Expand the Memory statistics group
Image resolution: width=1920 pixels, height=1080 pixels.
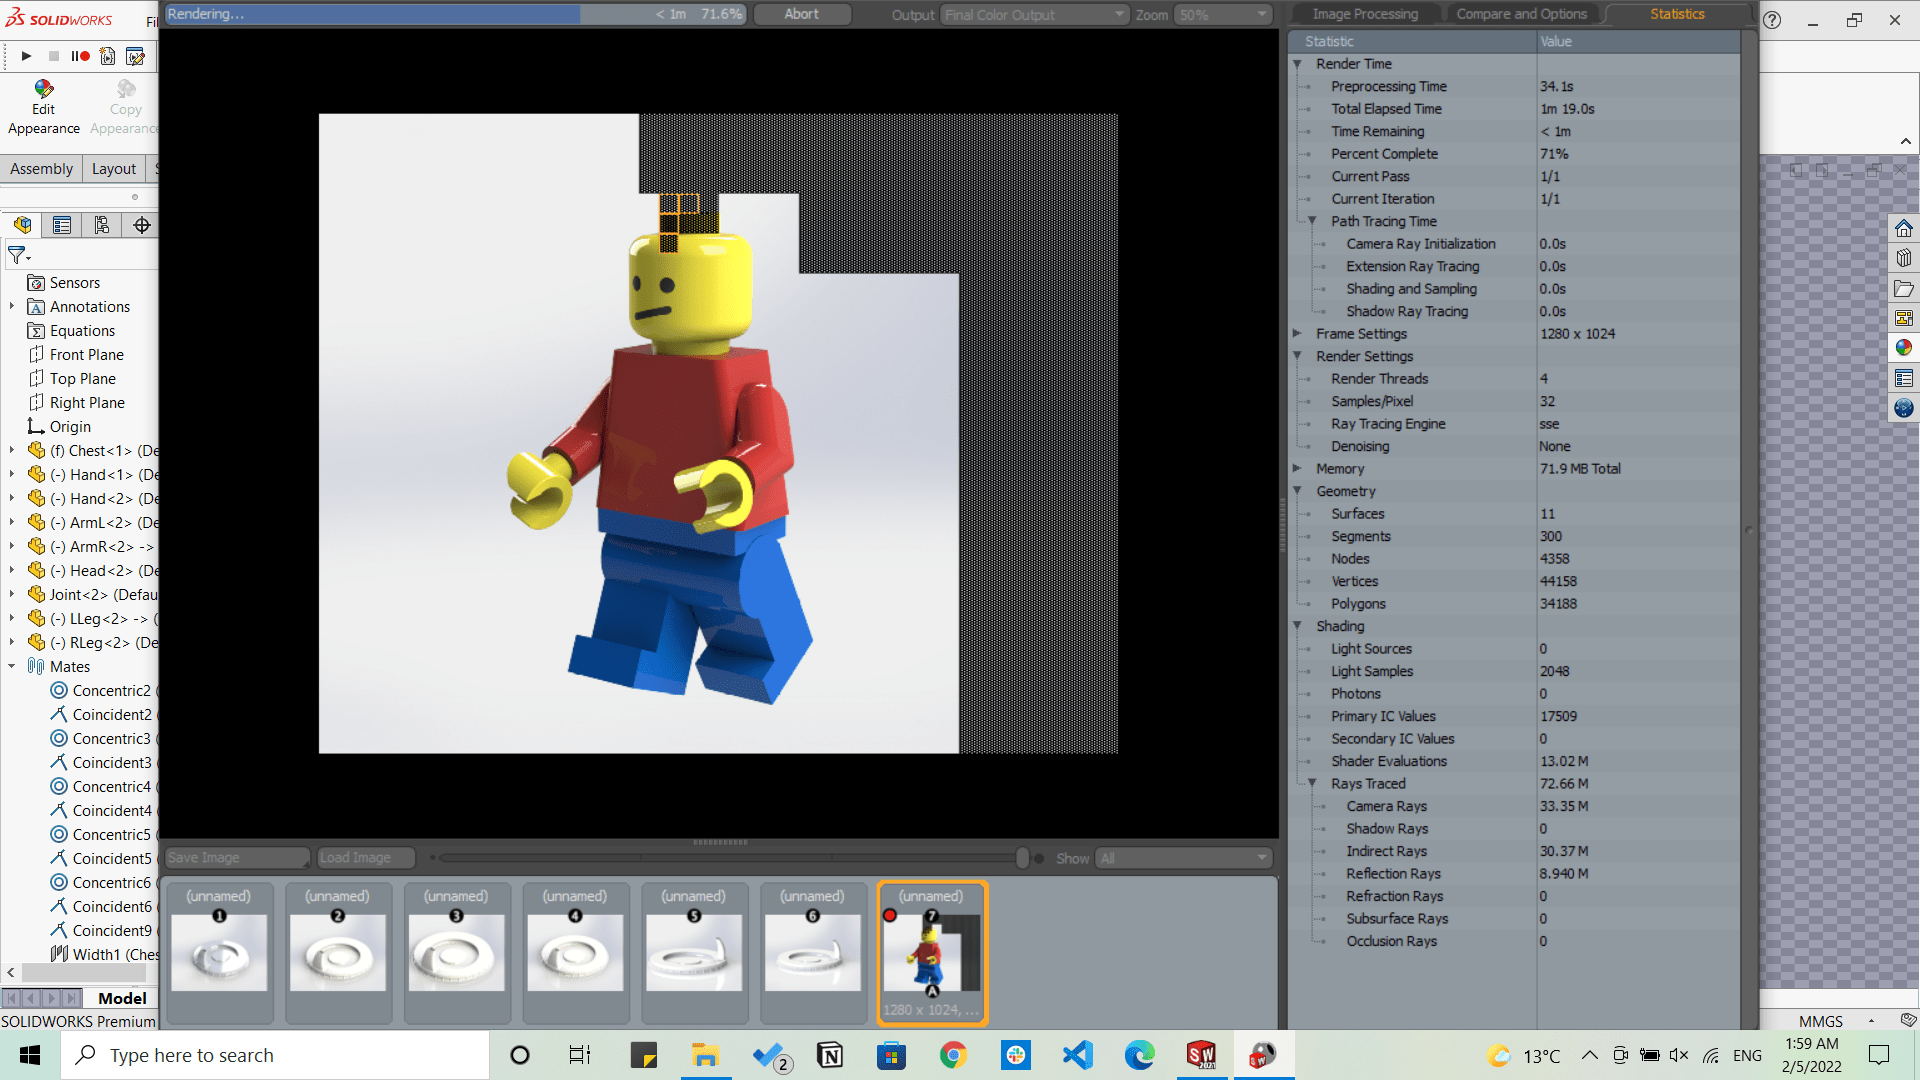coord(1298,469)
